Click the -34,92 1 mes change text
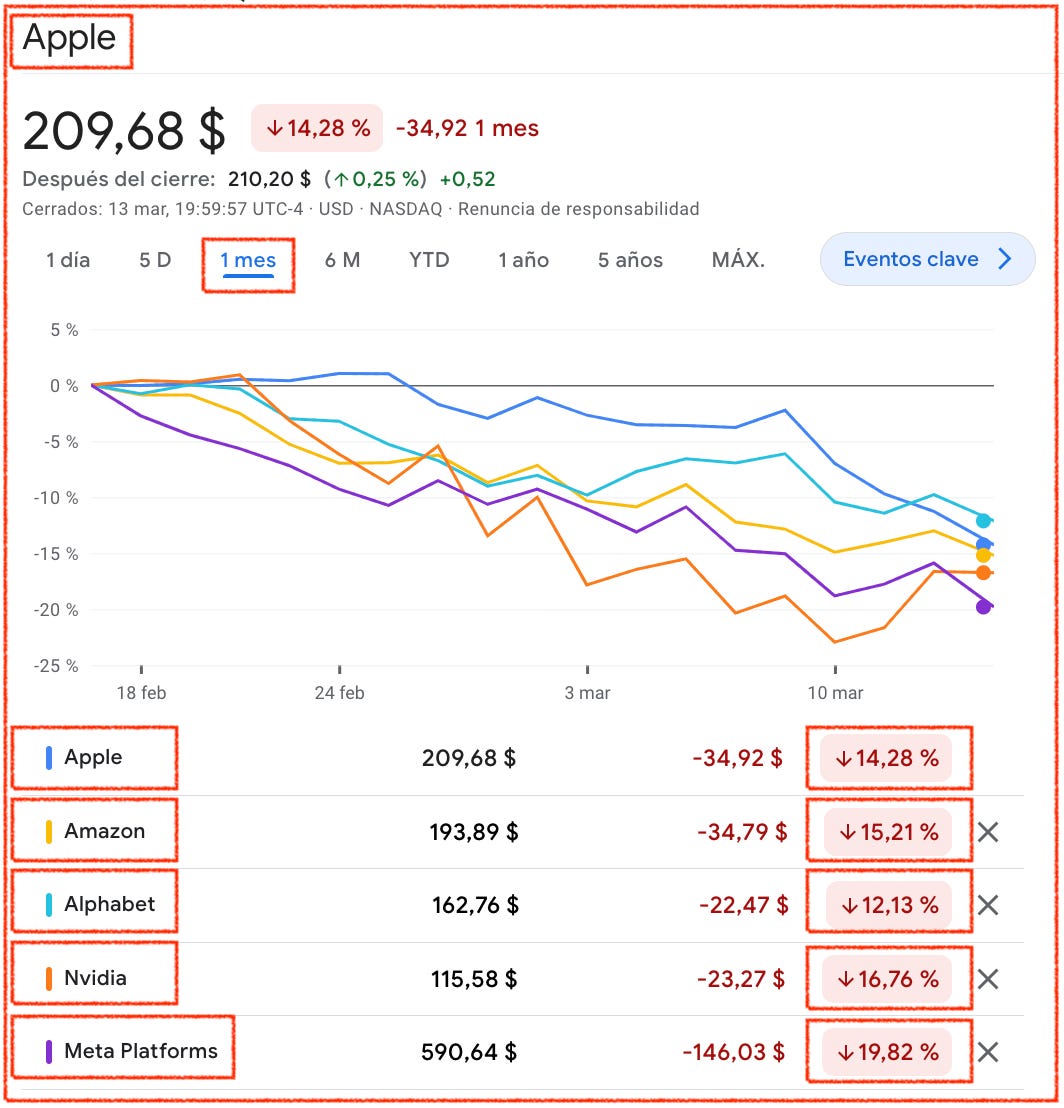 pos(467,128)
